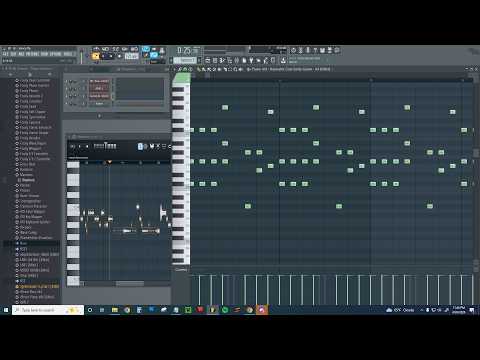Open the ADD menu
The height and width of the screenshot is (360, 480).
(x=21, y=54)
